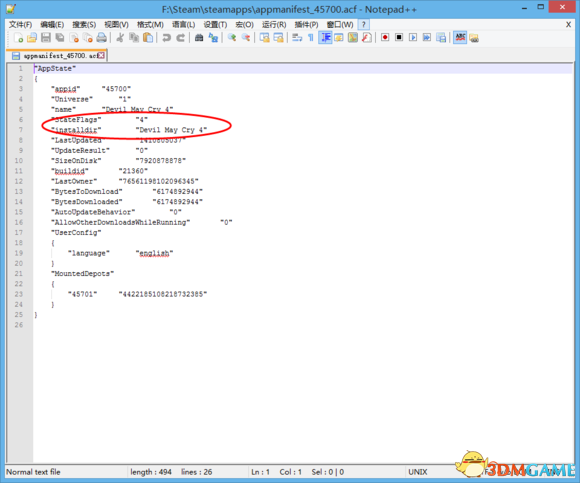The image size is (580, 483).
Task: Click the New file toolbar icon
Action: (18, 38)
